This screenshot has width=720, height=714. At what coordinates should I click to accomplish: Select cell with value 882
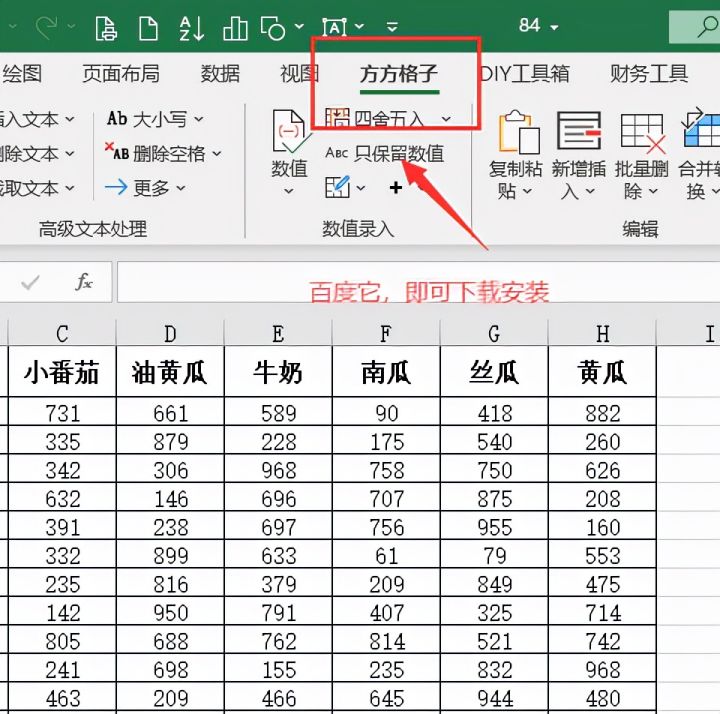click(x=602, y=412)
